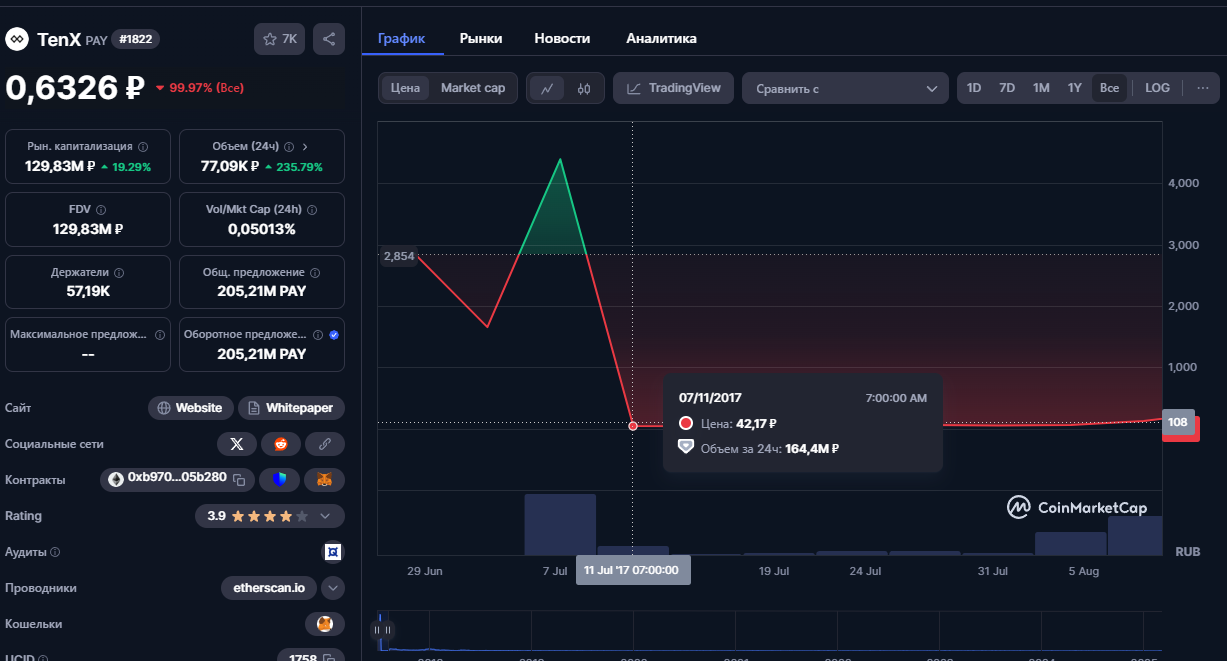Image resolution: width=1227 pixels, height=661 pixels.
Task: Click the 11 Jul price data point
Action: tap(633, 426)
